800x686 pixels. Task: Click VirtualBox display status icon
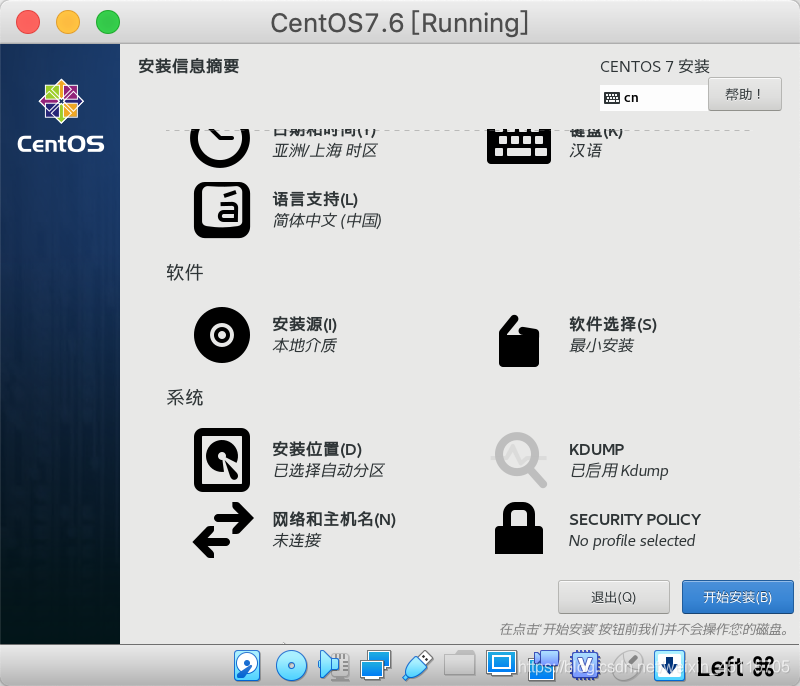tap(501, 664)
